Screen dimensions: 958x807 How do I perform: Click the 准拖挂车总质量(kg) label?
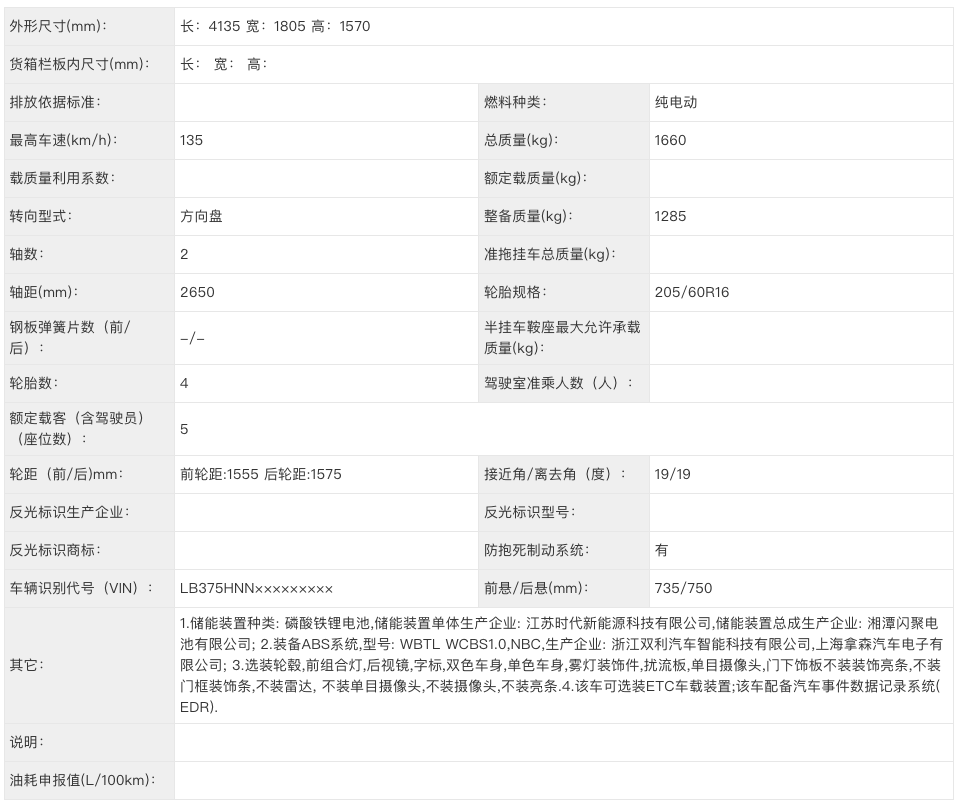click(550, 254)
